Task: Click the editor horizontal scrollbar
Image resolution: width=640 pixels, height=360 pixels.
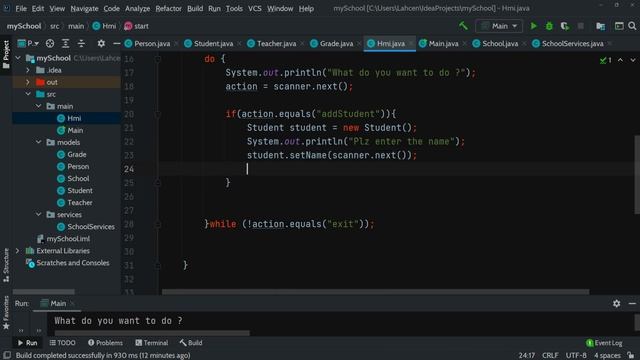Action: click(x=376, y=292)
